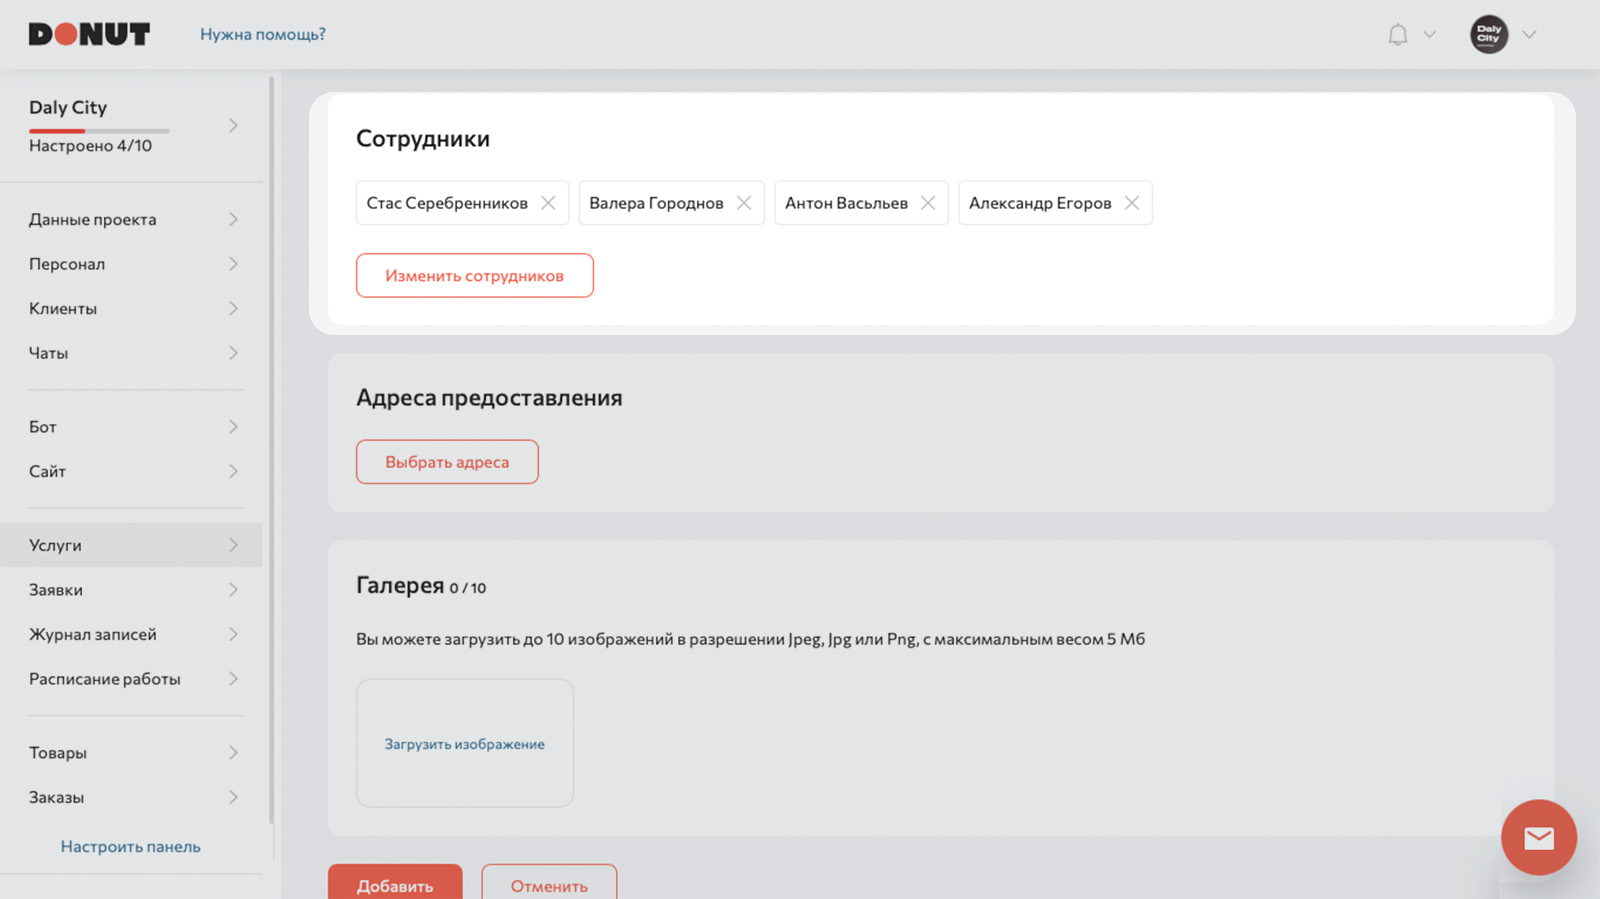Viewport: 1600px width, 899px height.
Task: Expand the dropdown arrow next to the avatar
Action: click(x=1529, y=34)
